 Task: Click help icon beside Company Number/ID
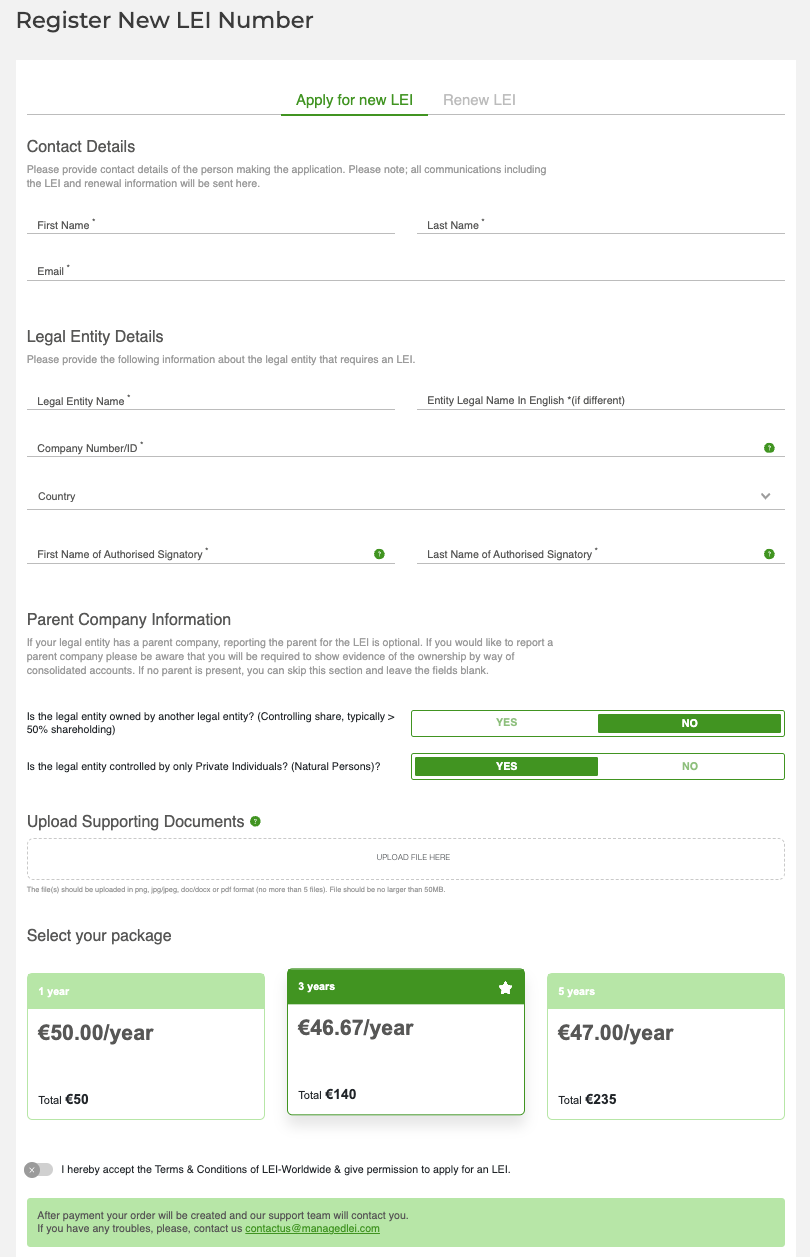769,448
